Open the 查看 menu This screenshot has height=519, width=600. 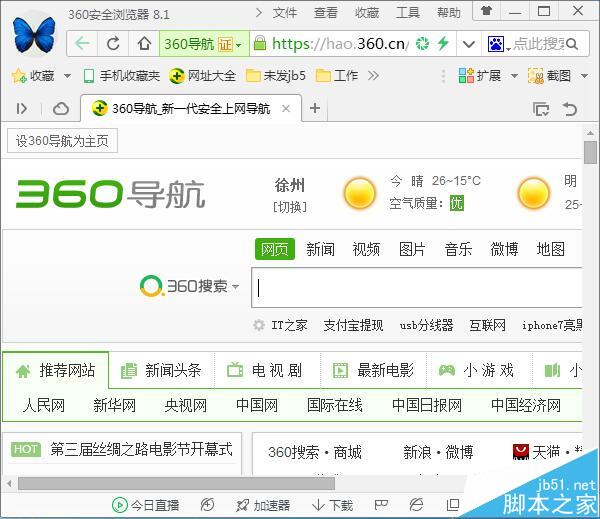click(x=326, y=13)
